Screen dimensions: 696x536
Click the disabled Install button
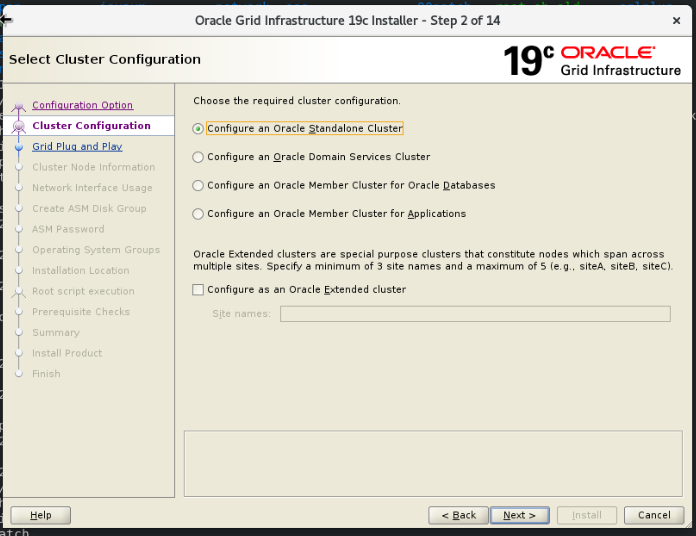[587, 515]
